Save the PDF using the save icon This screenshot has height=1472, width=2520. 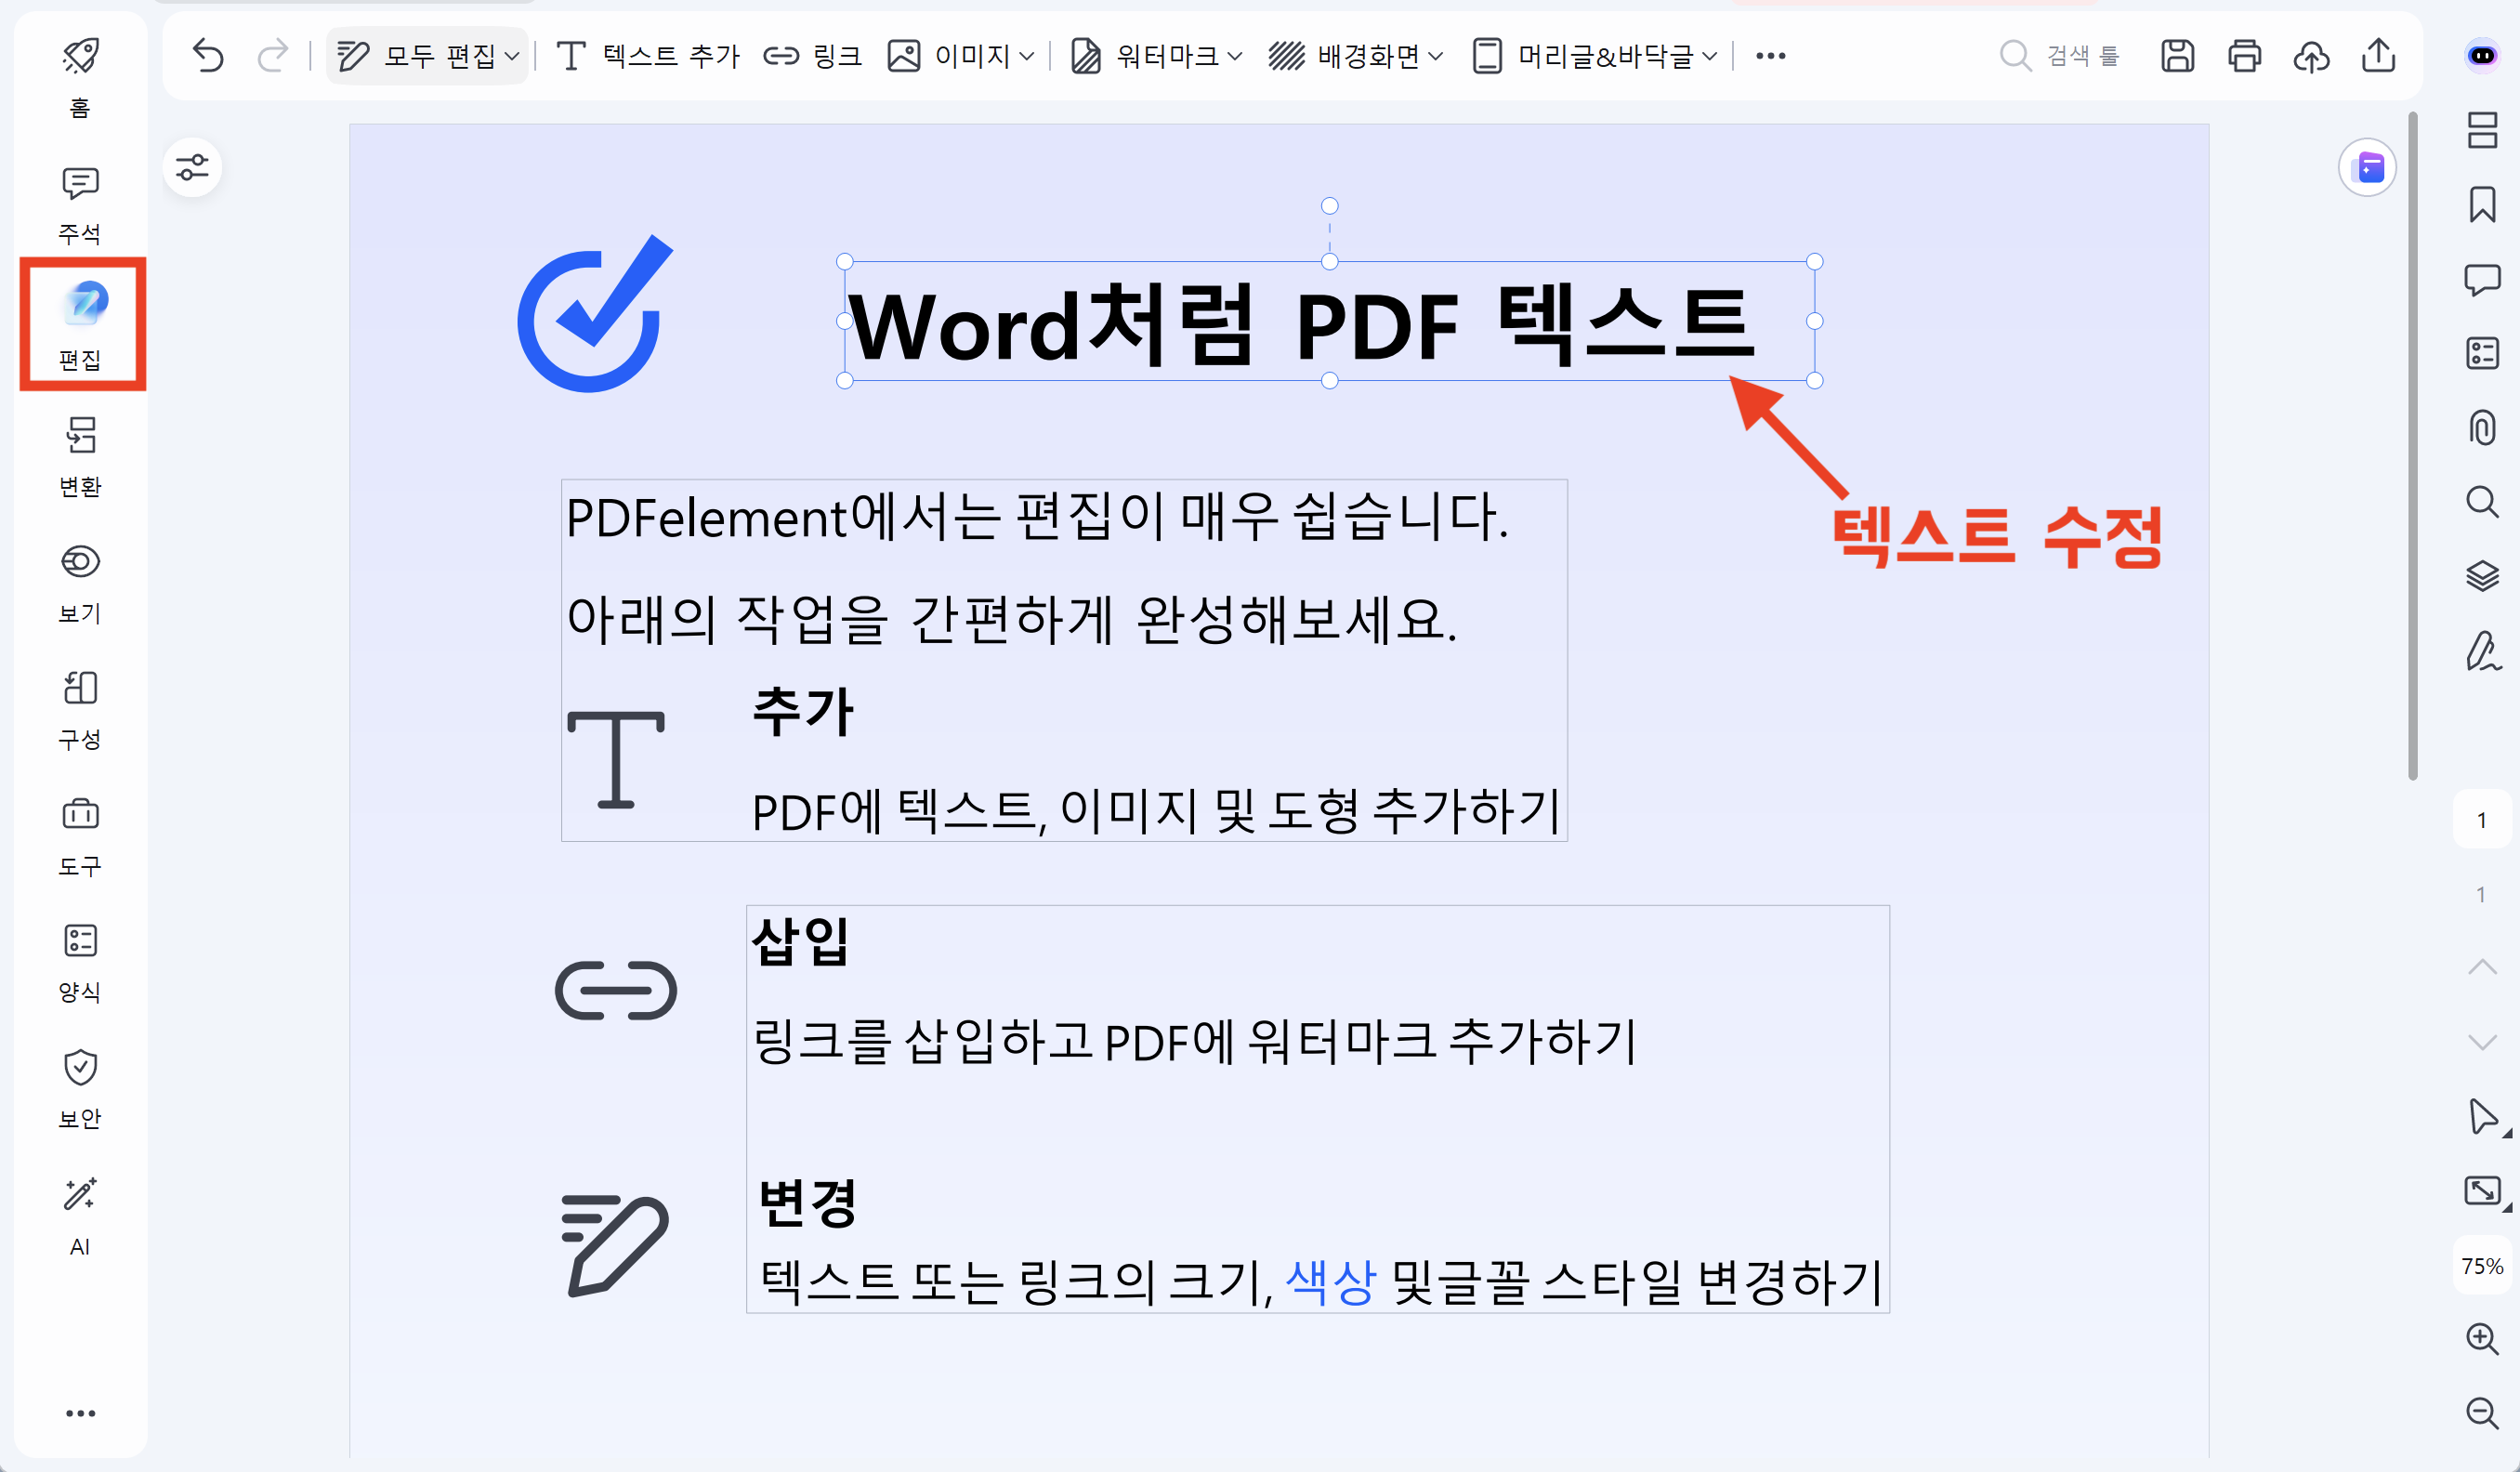(x=2178, y=57)
